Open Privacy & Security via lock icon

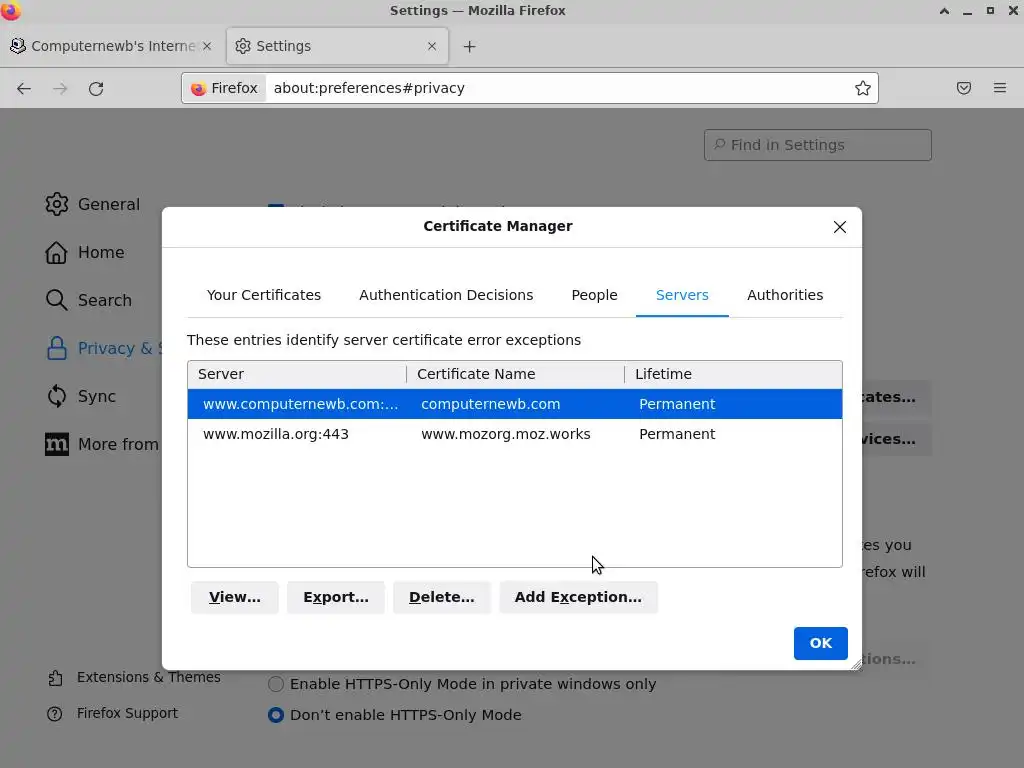coord(57,348)
